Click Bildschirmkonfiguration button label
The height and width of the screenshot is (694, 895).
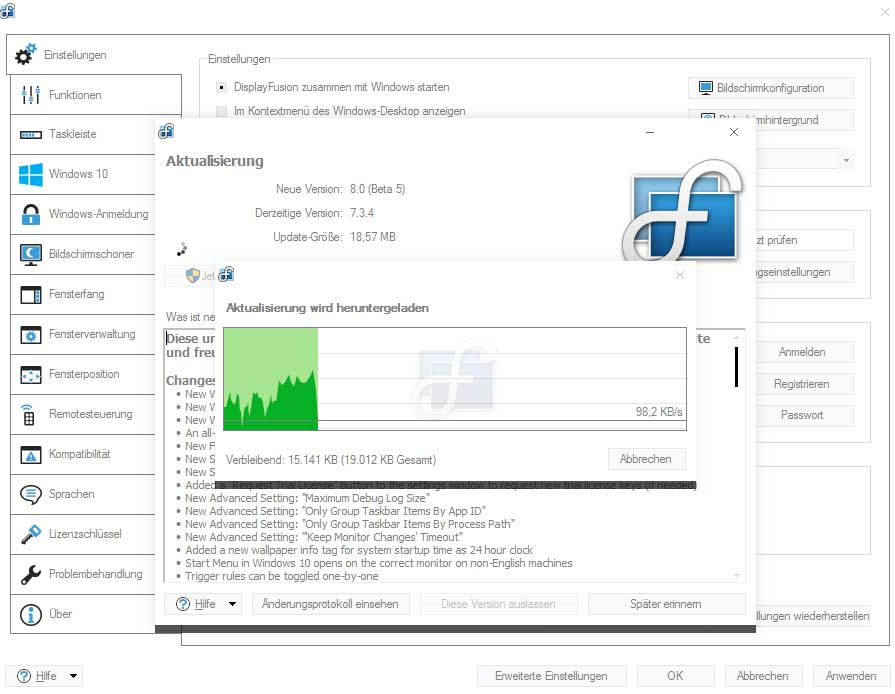coord(771,88)
